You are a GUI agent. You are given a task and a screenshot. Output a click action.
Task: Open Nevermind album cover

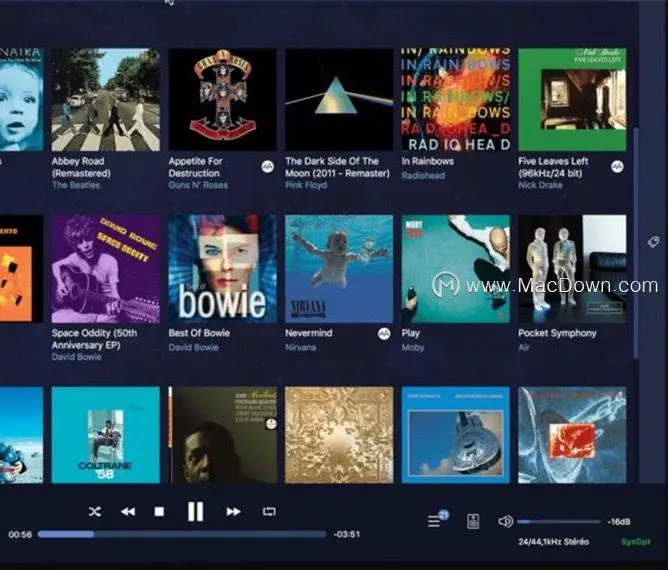(339, 269)
